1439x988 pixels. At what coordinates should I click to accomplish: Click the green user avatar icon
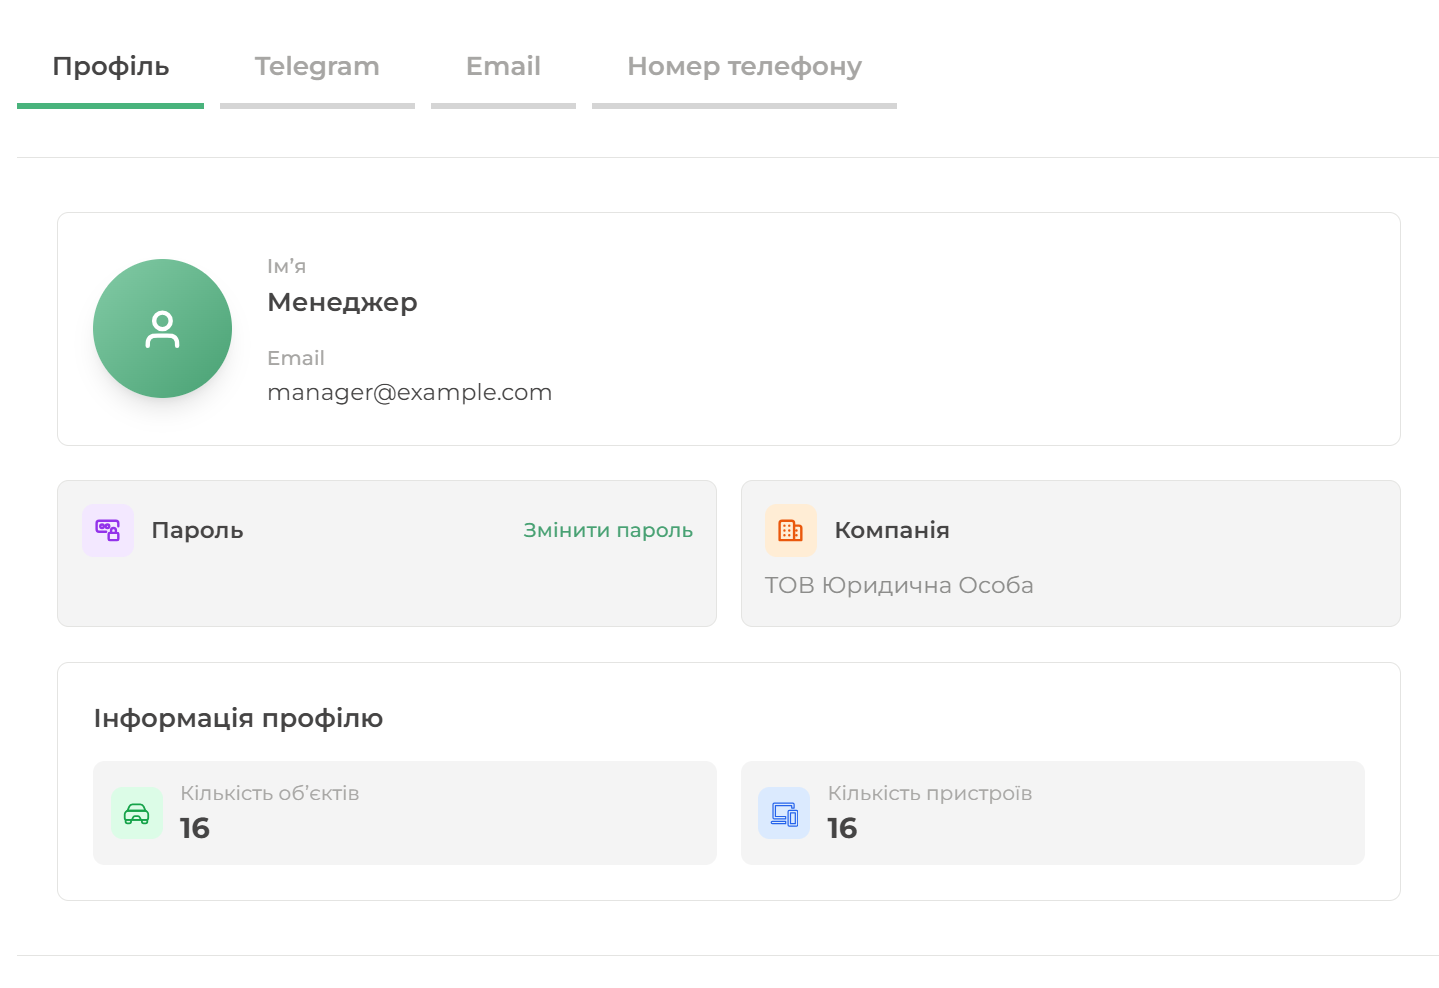point(162,329)
